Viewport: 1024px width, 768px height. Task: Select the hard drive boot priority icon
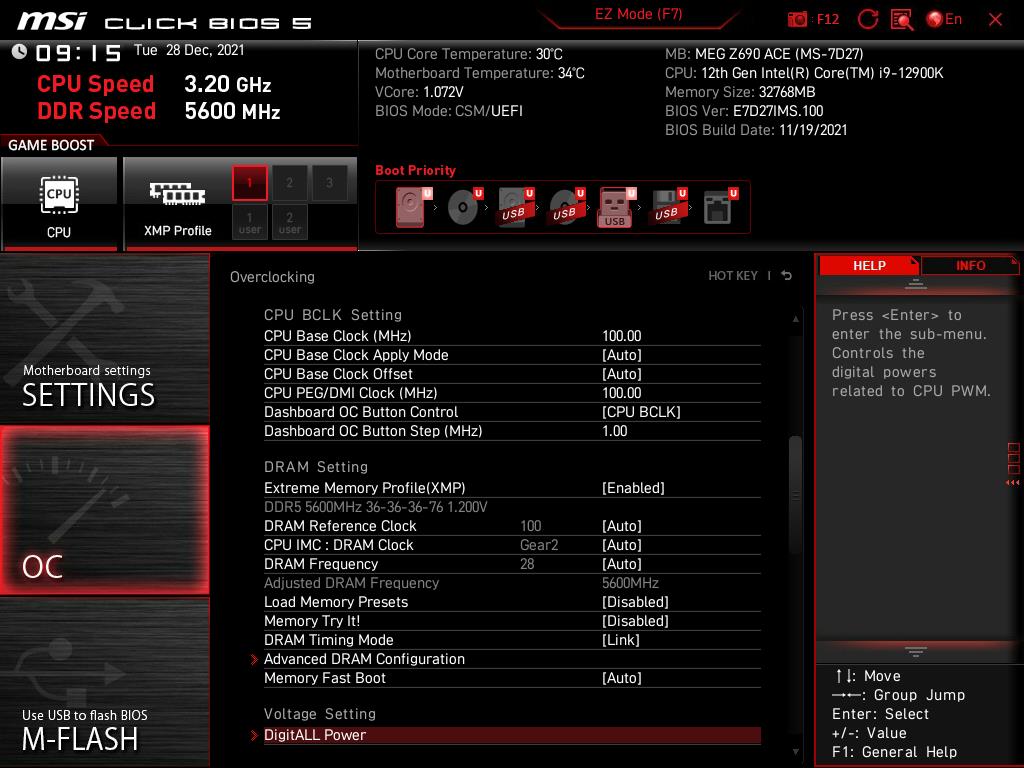tap(410, 208)
